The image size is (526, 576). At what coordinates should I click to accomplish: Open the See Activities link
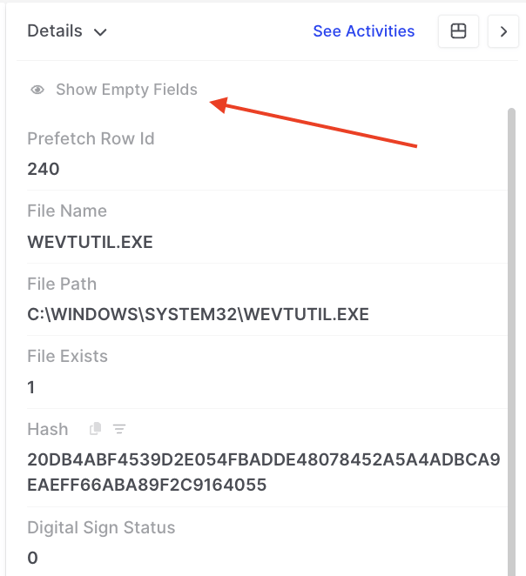click(x=364, y=31)
